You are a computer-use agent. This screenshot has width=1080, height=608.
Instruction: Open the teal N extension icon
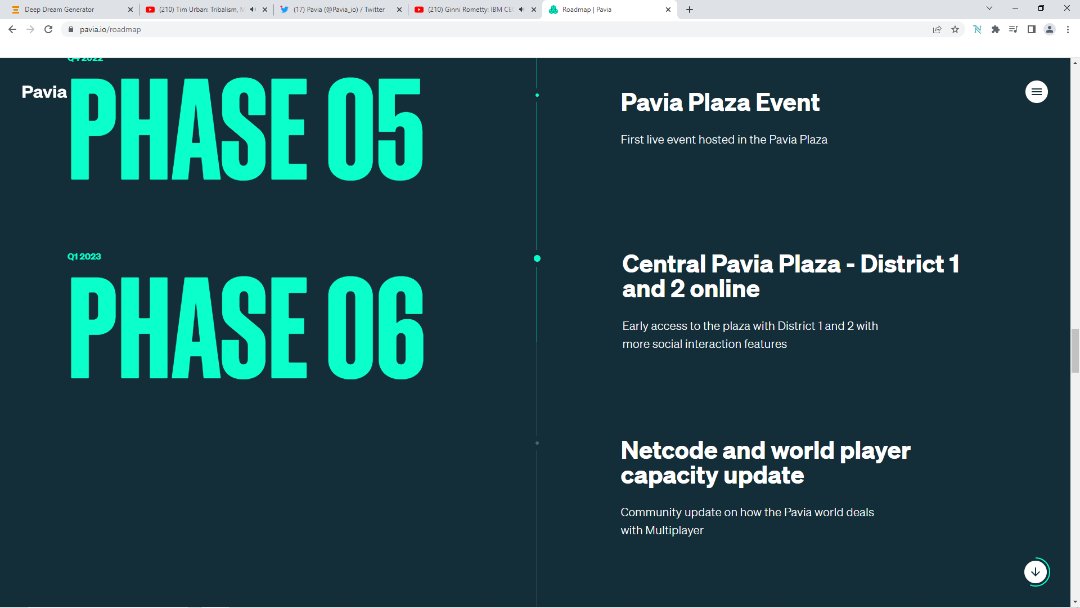977,30
